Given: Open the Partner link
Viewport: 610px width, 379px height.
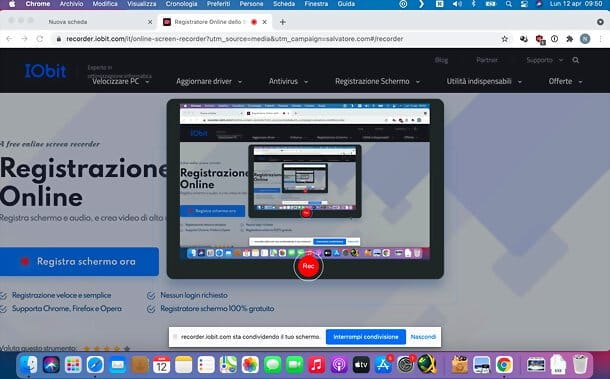Looking at the screenshot, I should [x=487, y=60].
